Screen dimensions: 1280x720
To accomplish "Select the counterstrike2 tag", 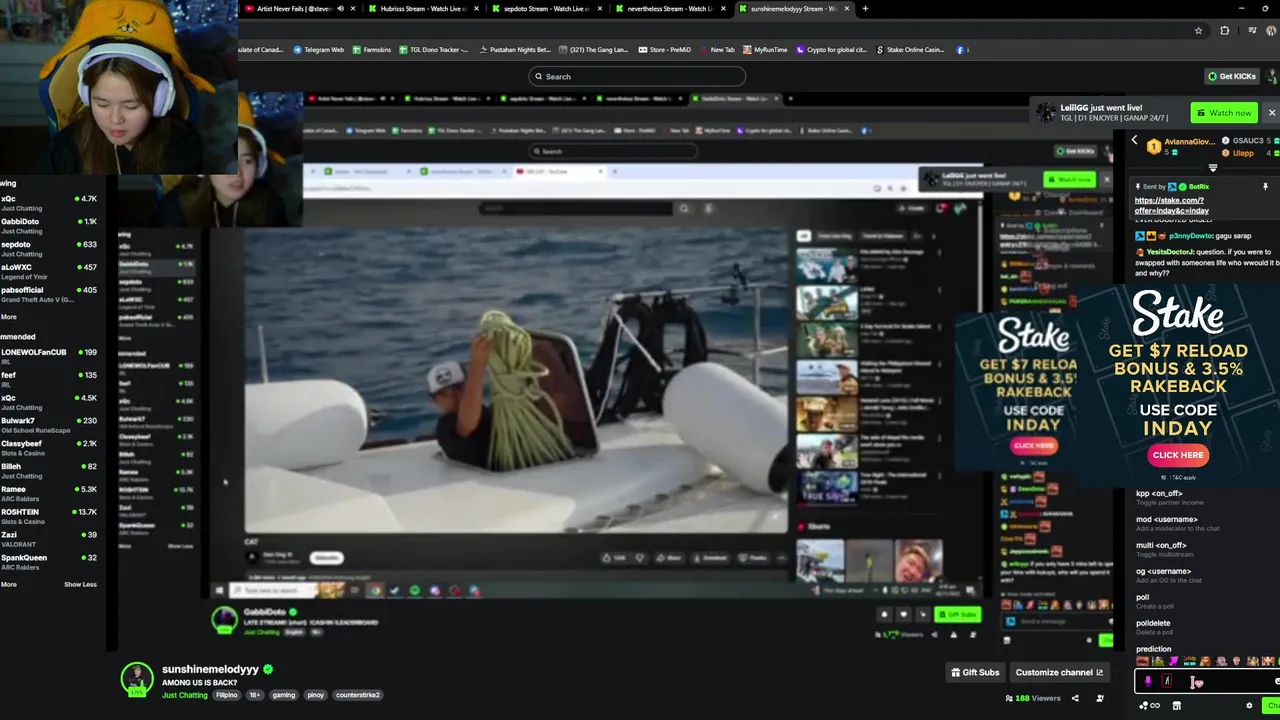I will (x=358, y=695).
